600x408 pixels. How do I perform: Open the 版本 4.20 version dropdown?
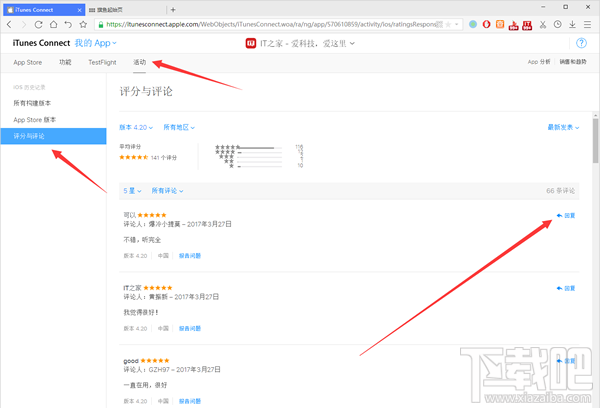pyautogui.click(x=136, y=127)
